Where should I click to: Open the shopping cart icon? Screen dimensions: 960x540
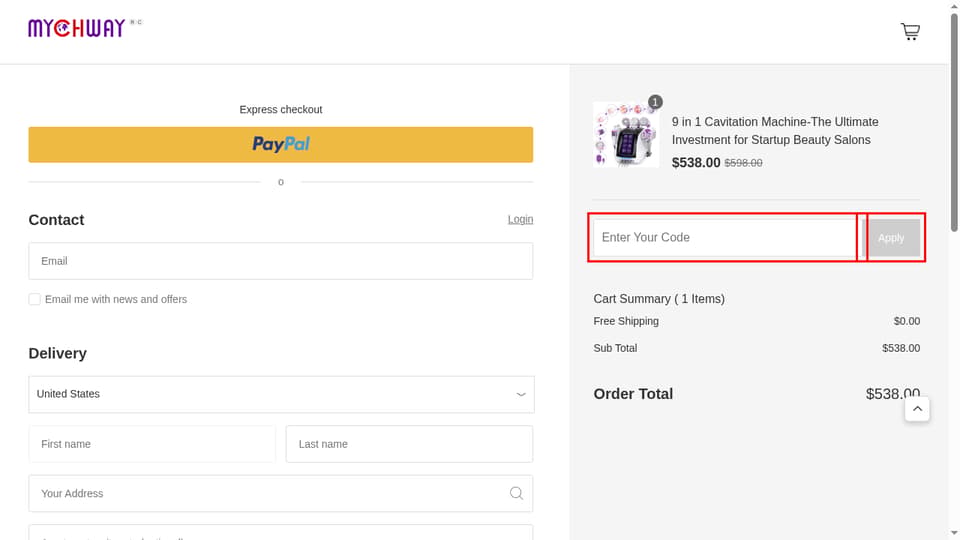[910, 31]
